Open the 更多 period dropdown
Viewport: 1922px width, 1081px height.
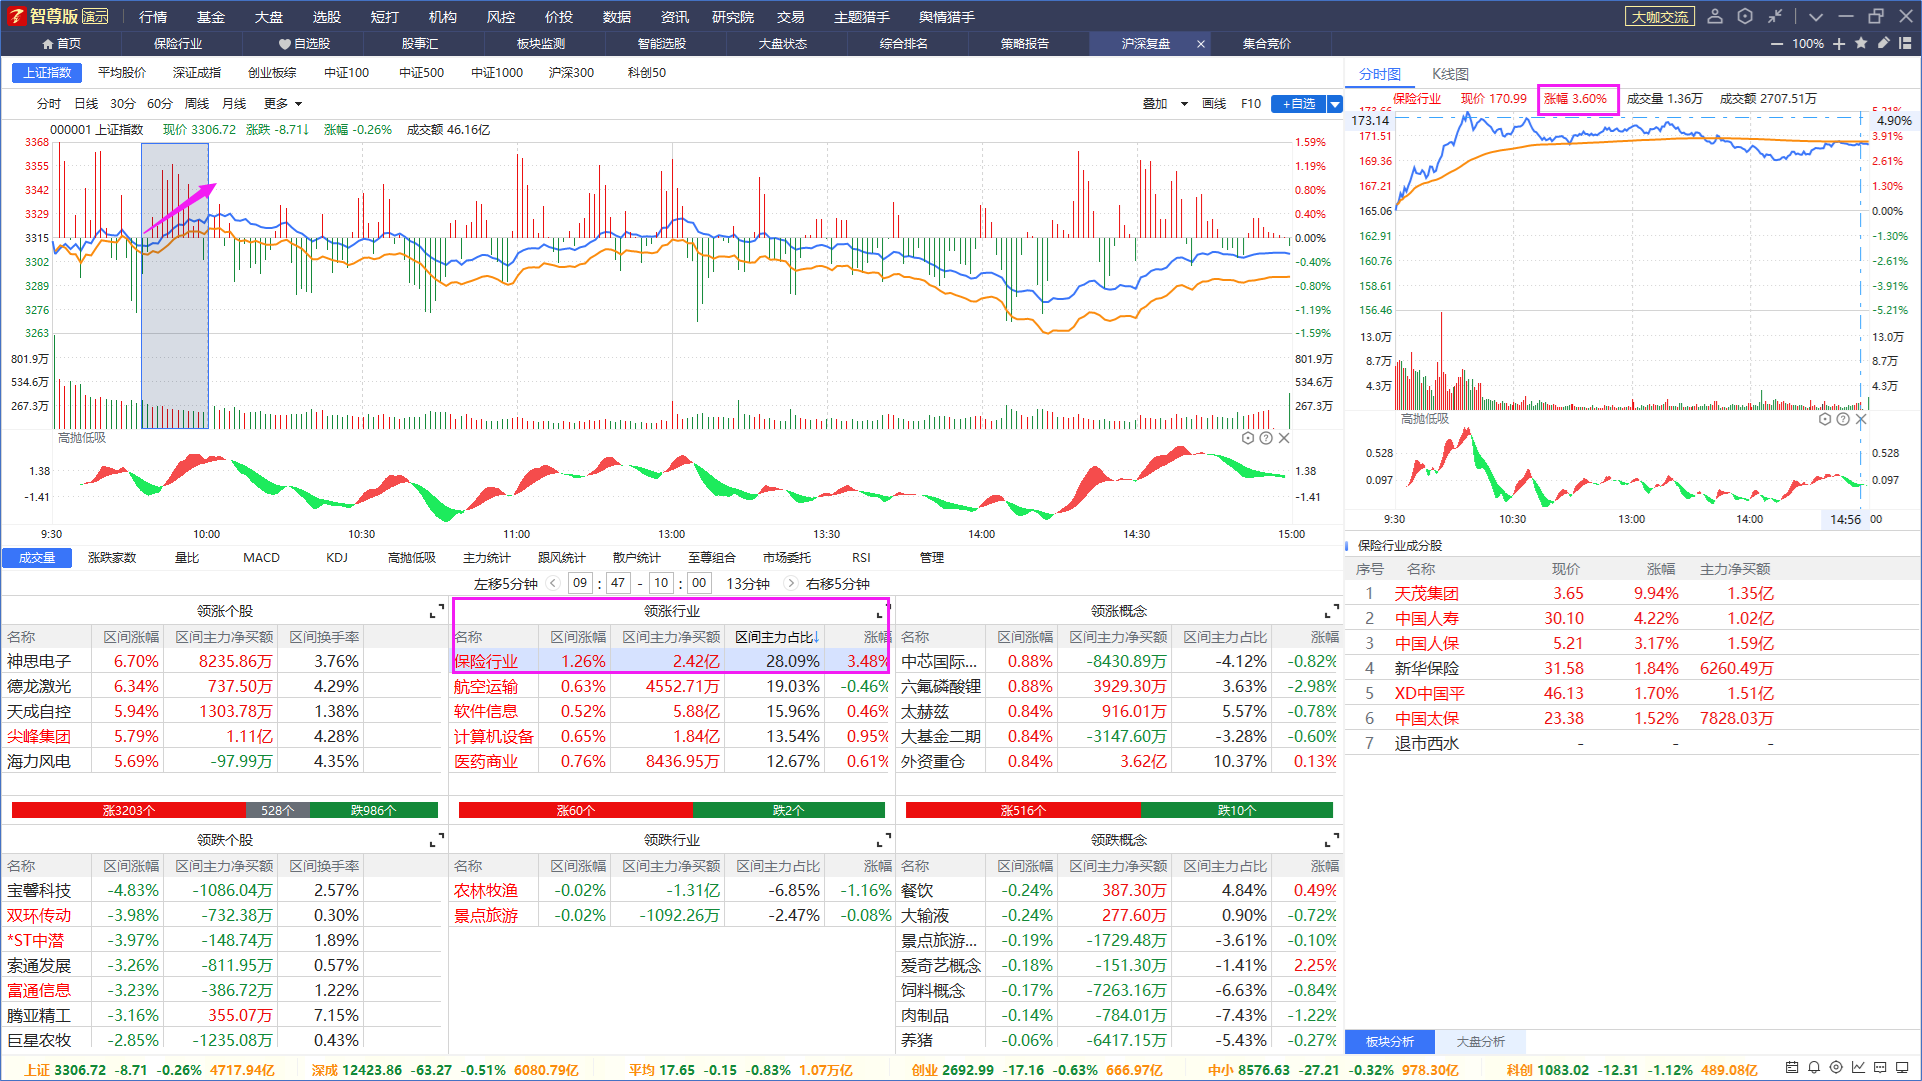pos(283,104)
